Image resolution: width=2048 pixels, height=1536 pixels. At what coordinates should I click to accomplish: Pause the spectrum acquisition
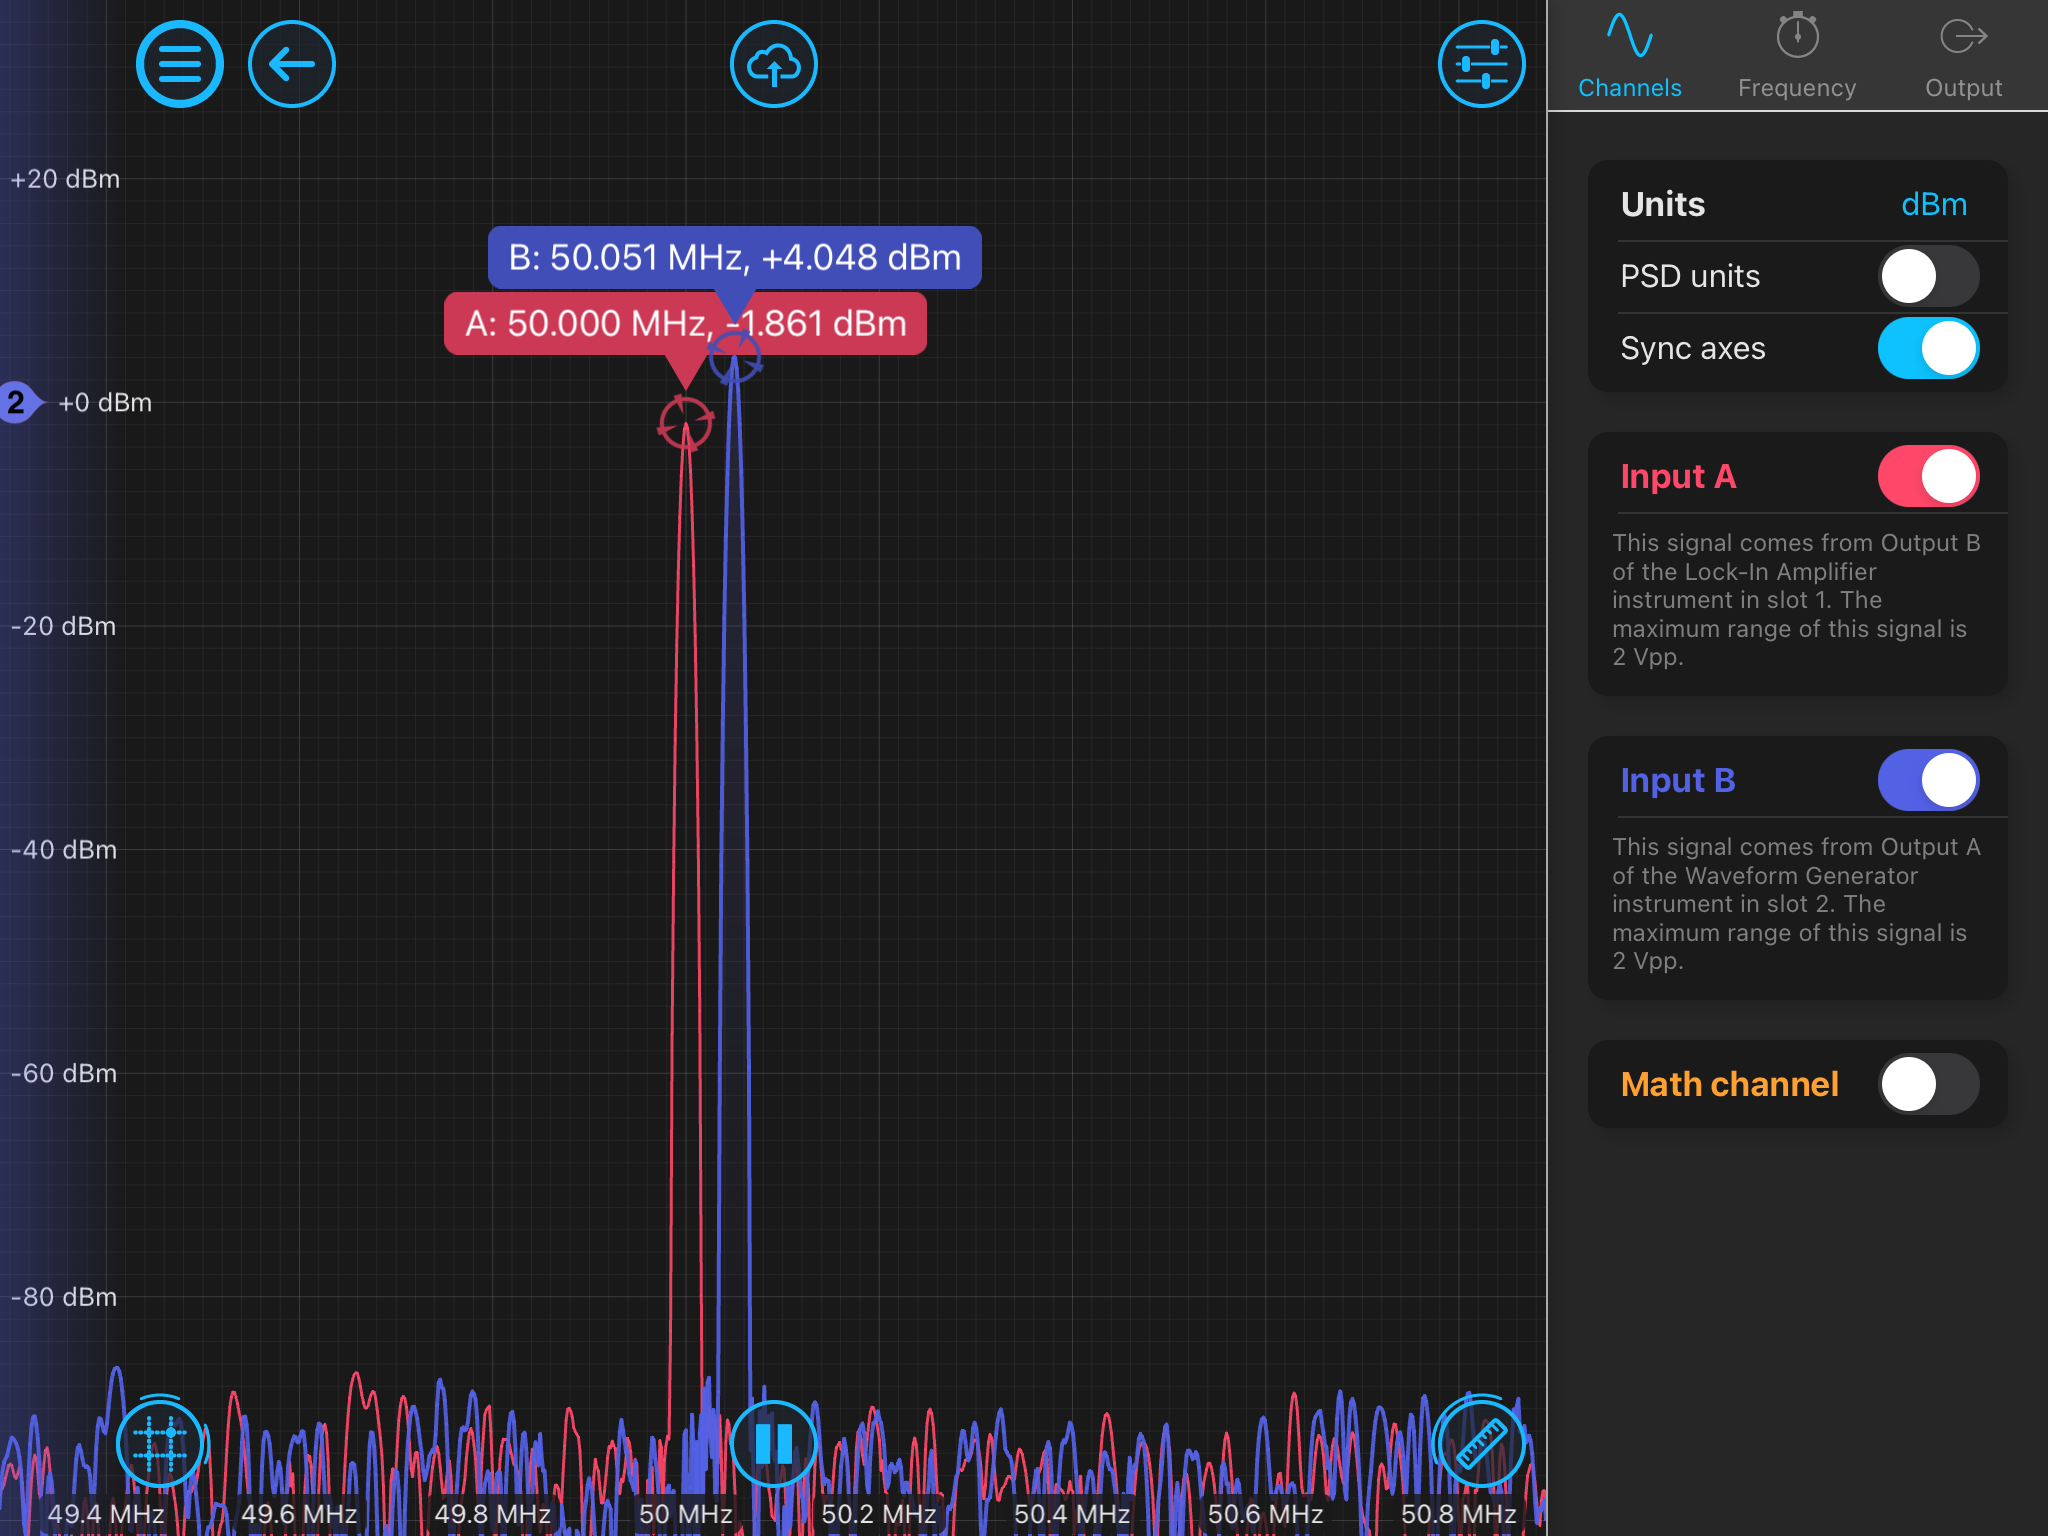tap(774, 1444)
